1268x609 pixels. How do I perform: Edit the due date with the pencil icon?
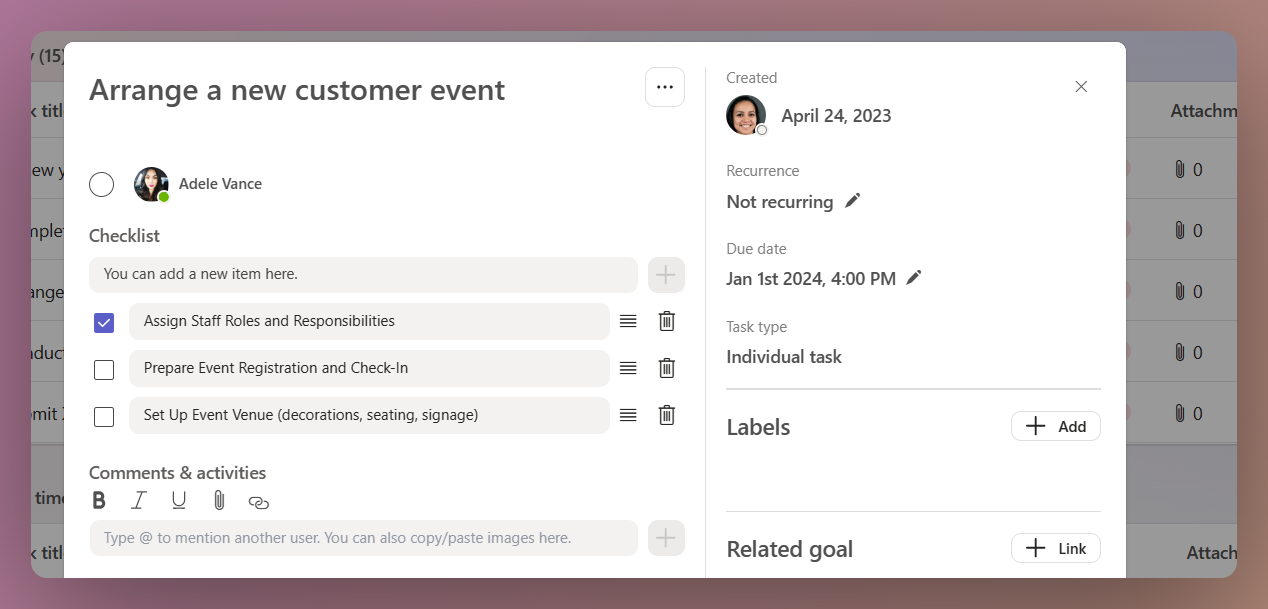pos(912,278)
